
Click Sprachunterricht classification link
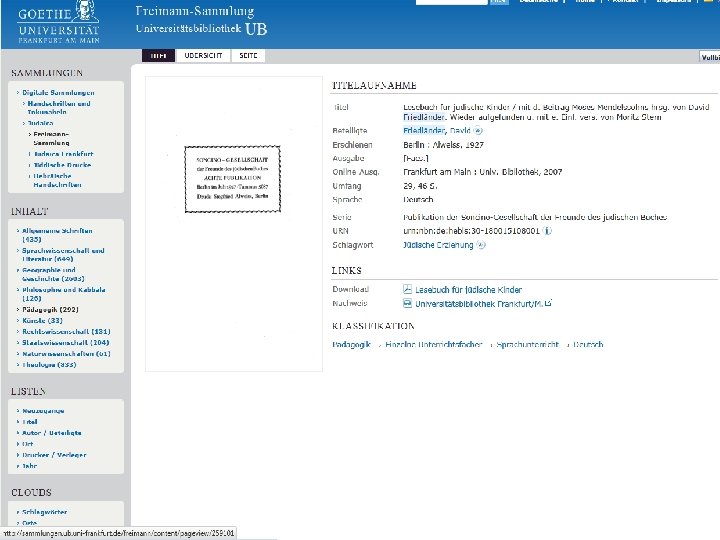coord(528,344)
